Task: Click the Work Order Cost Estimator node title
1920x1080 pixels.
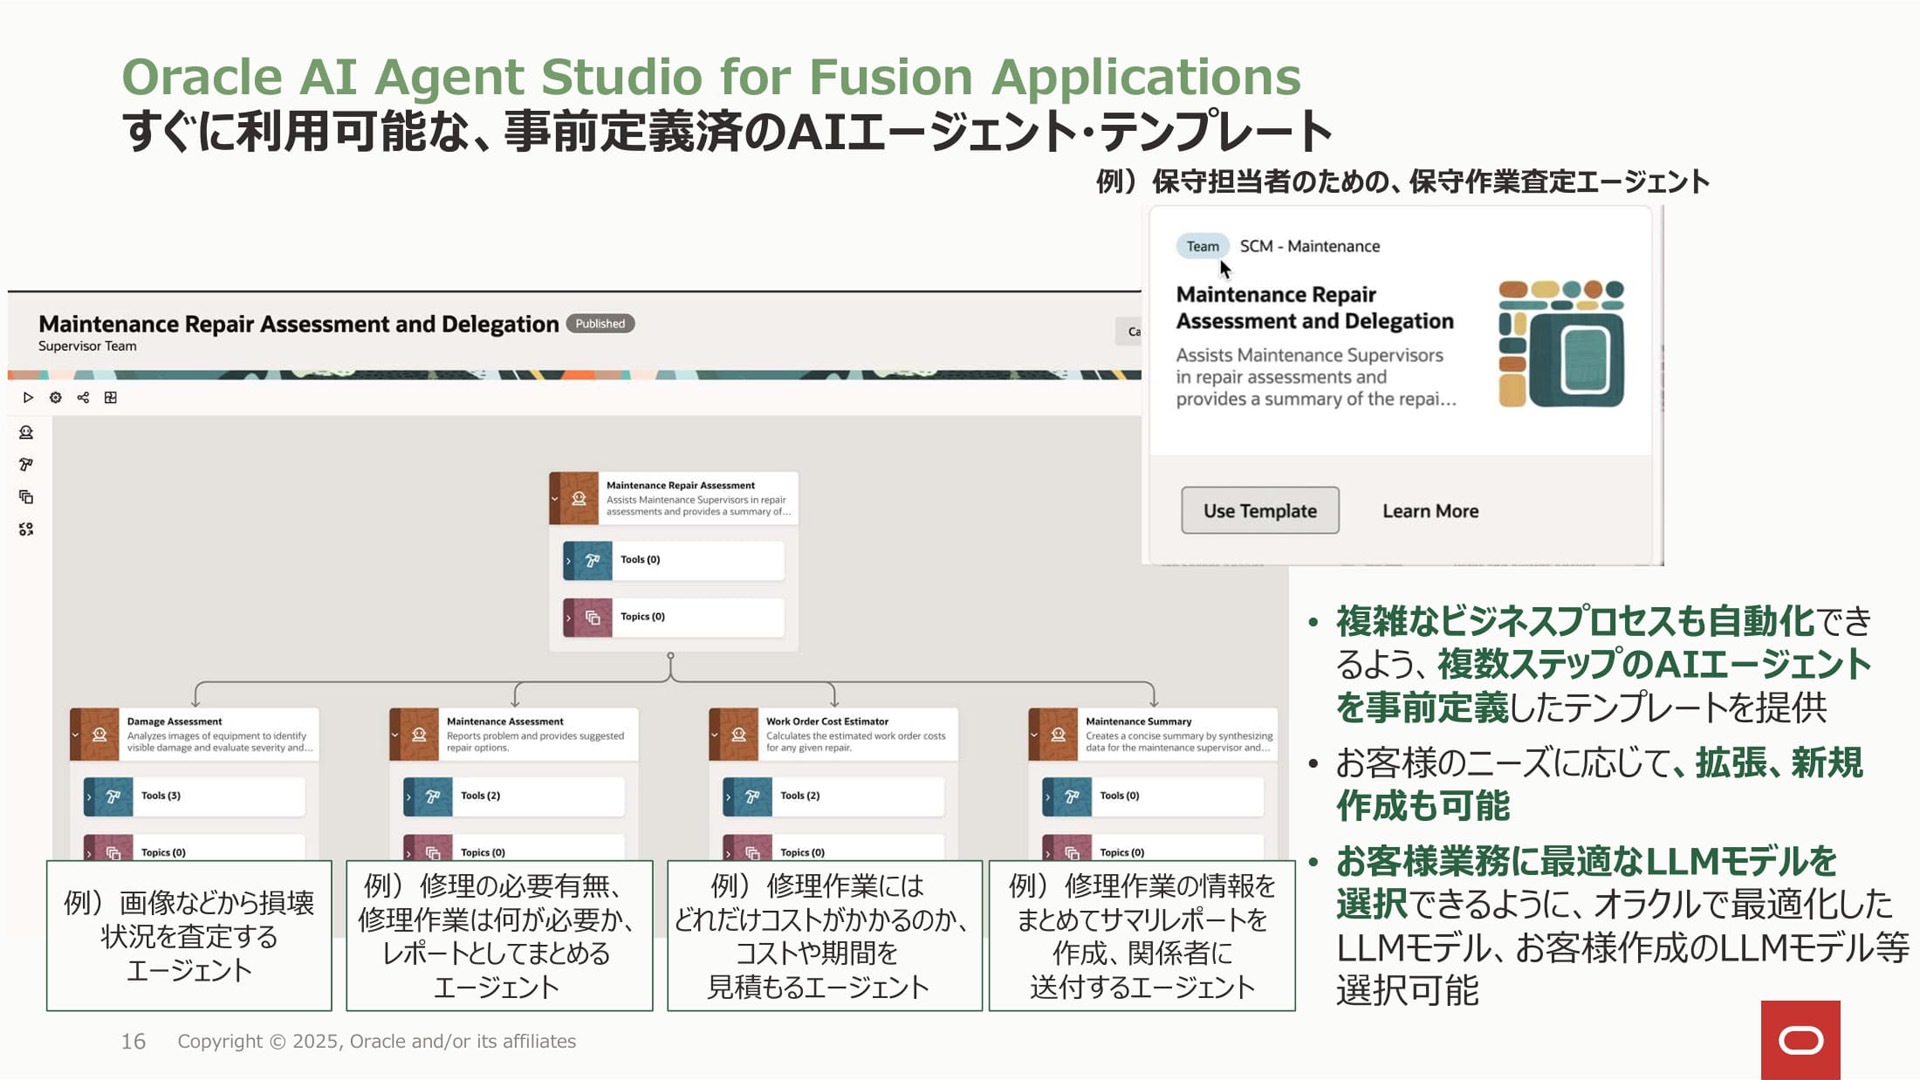Action: (x=827, y=721)
